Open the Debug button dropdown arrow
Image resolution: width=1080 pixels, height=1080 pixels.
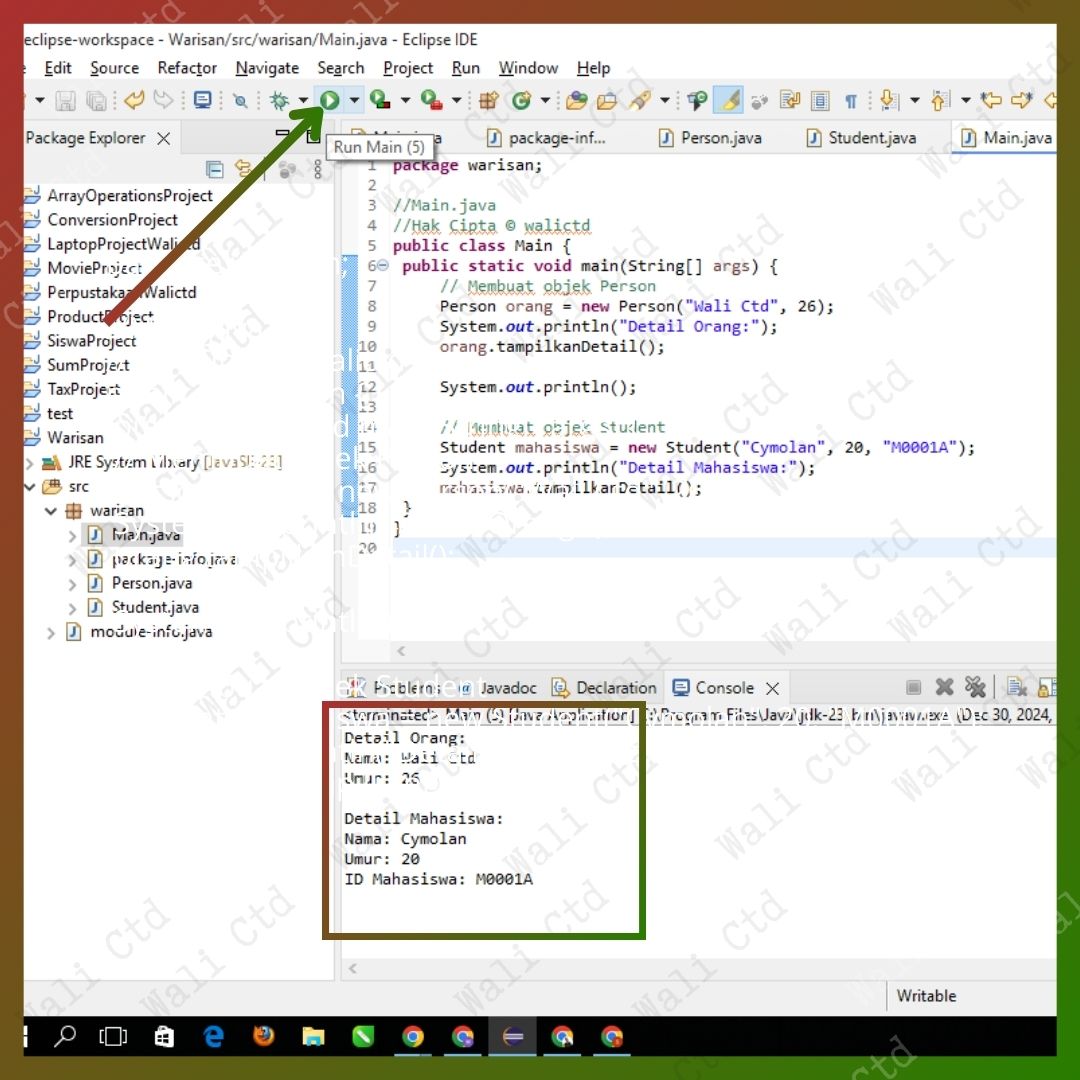(x=303, y=101)
